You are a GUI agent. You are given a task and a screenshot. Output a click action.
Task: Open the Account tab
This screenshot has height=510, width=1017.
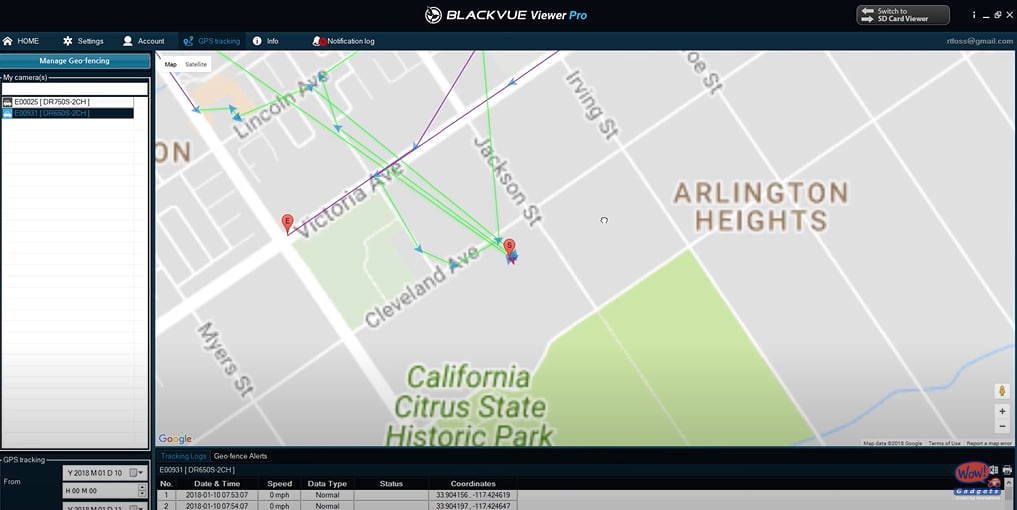143,41
